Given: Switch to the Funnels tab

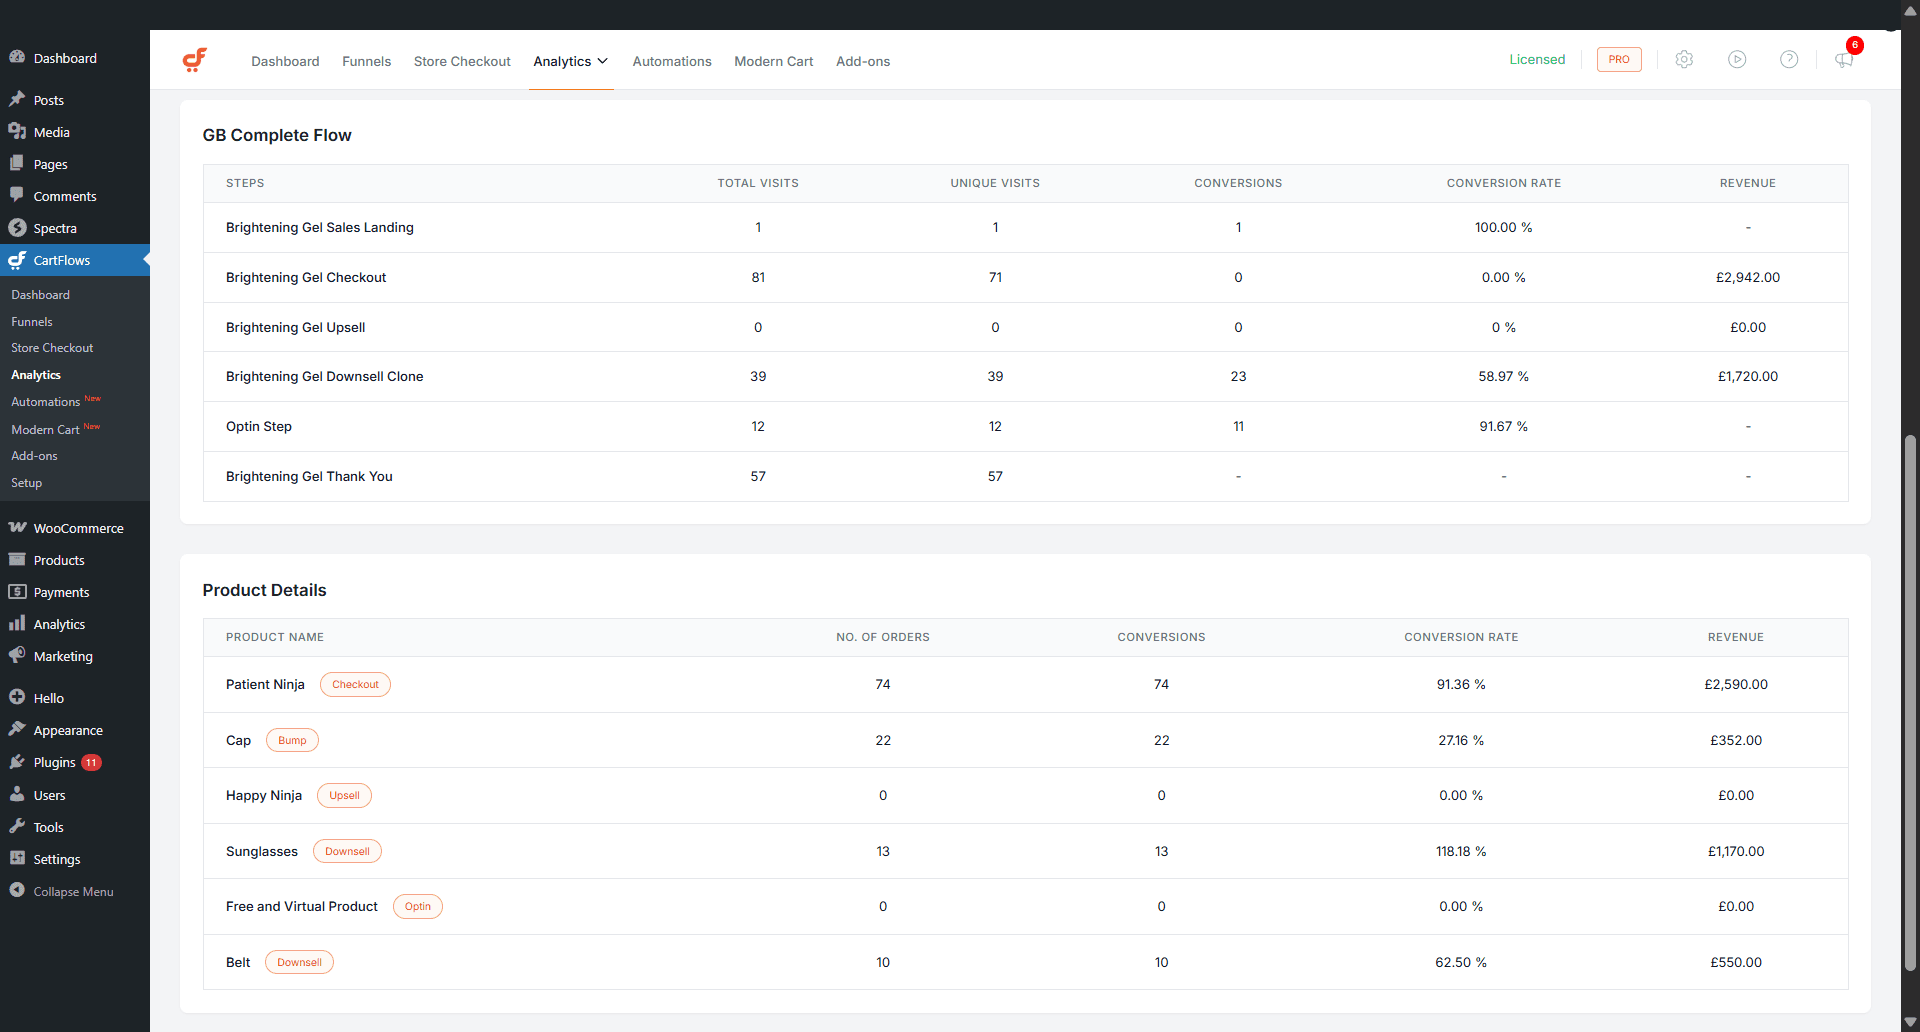Looking at the screenshot, I should [366, 61].
